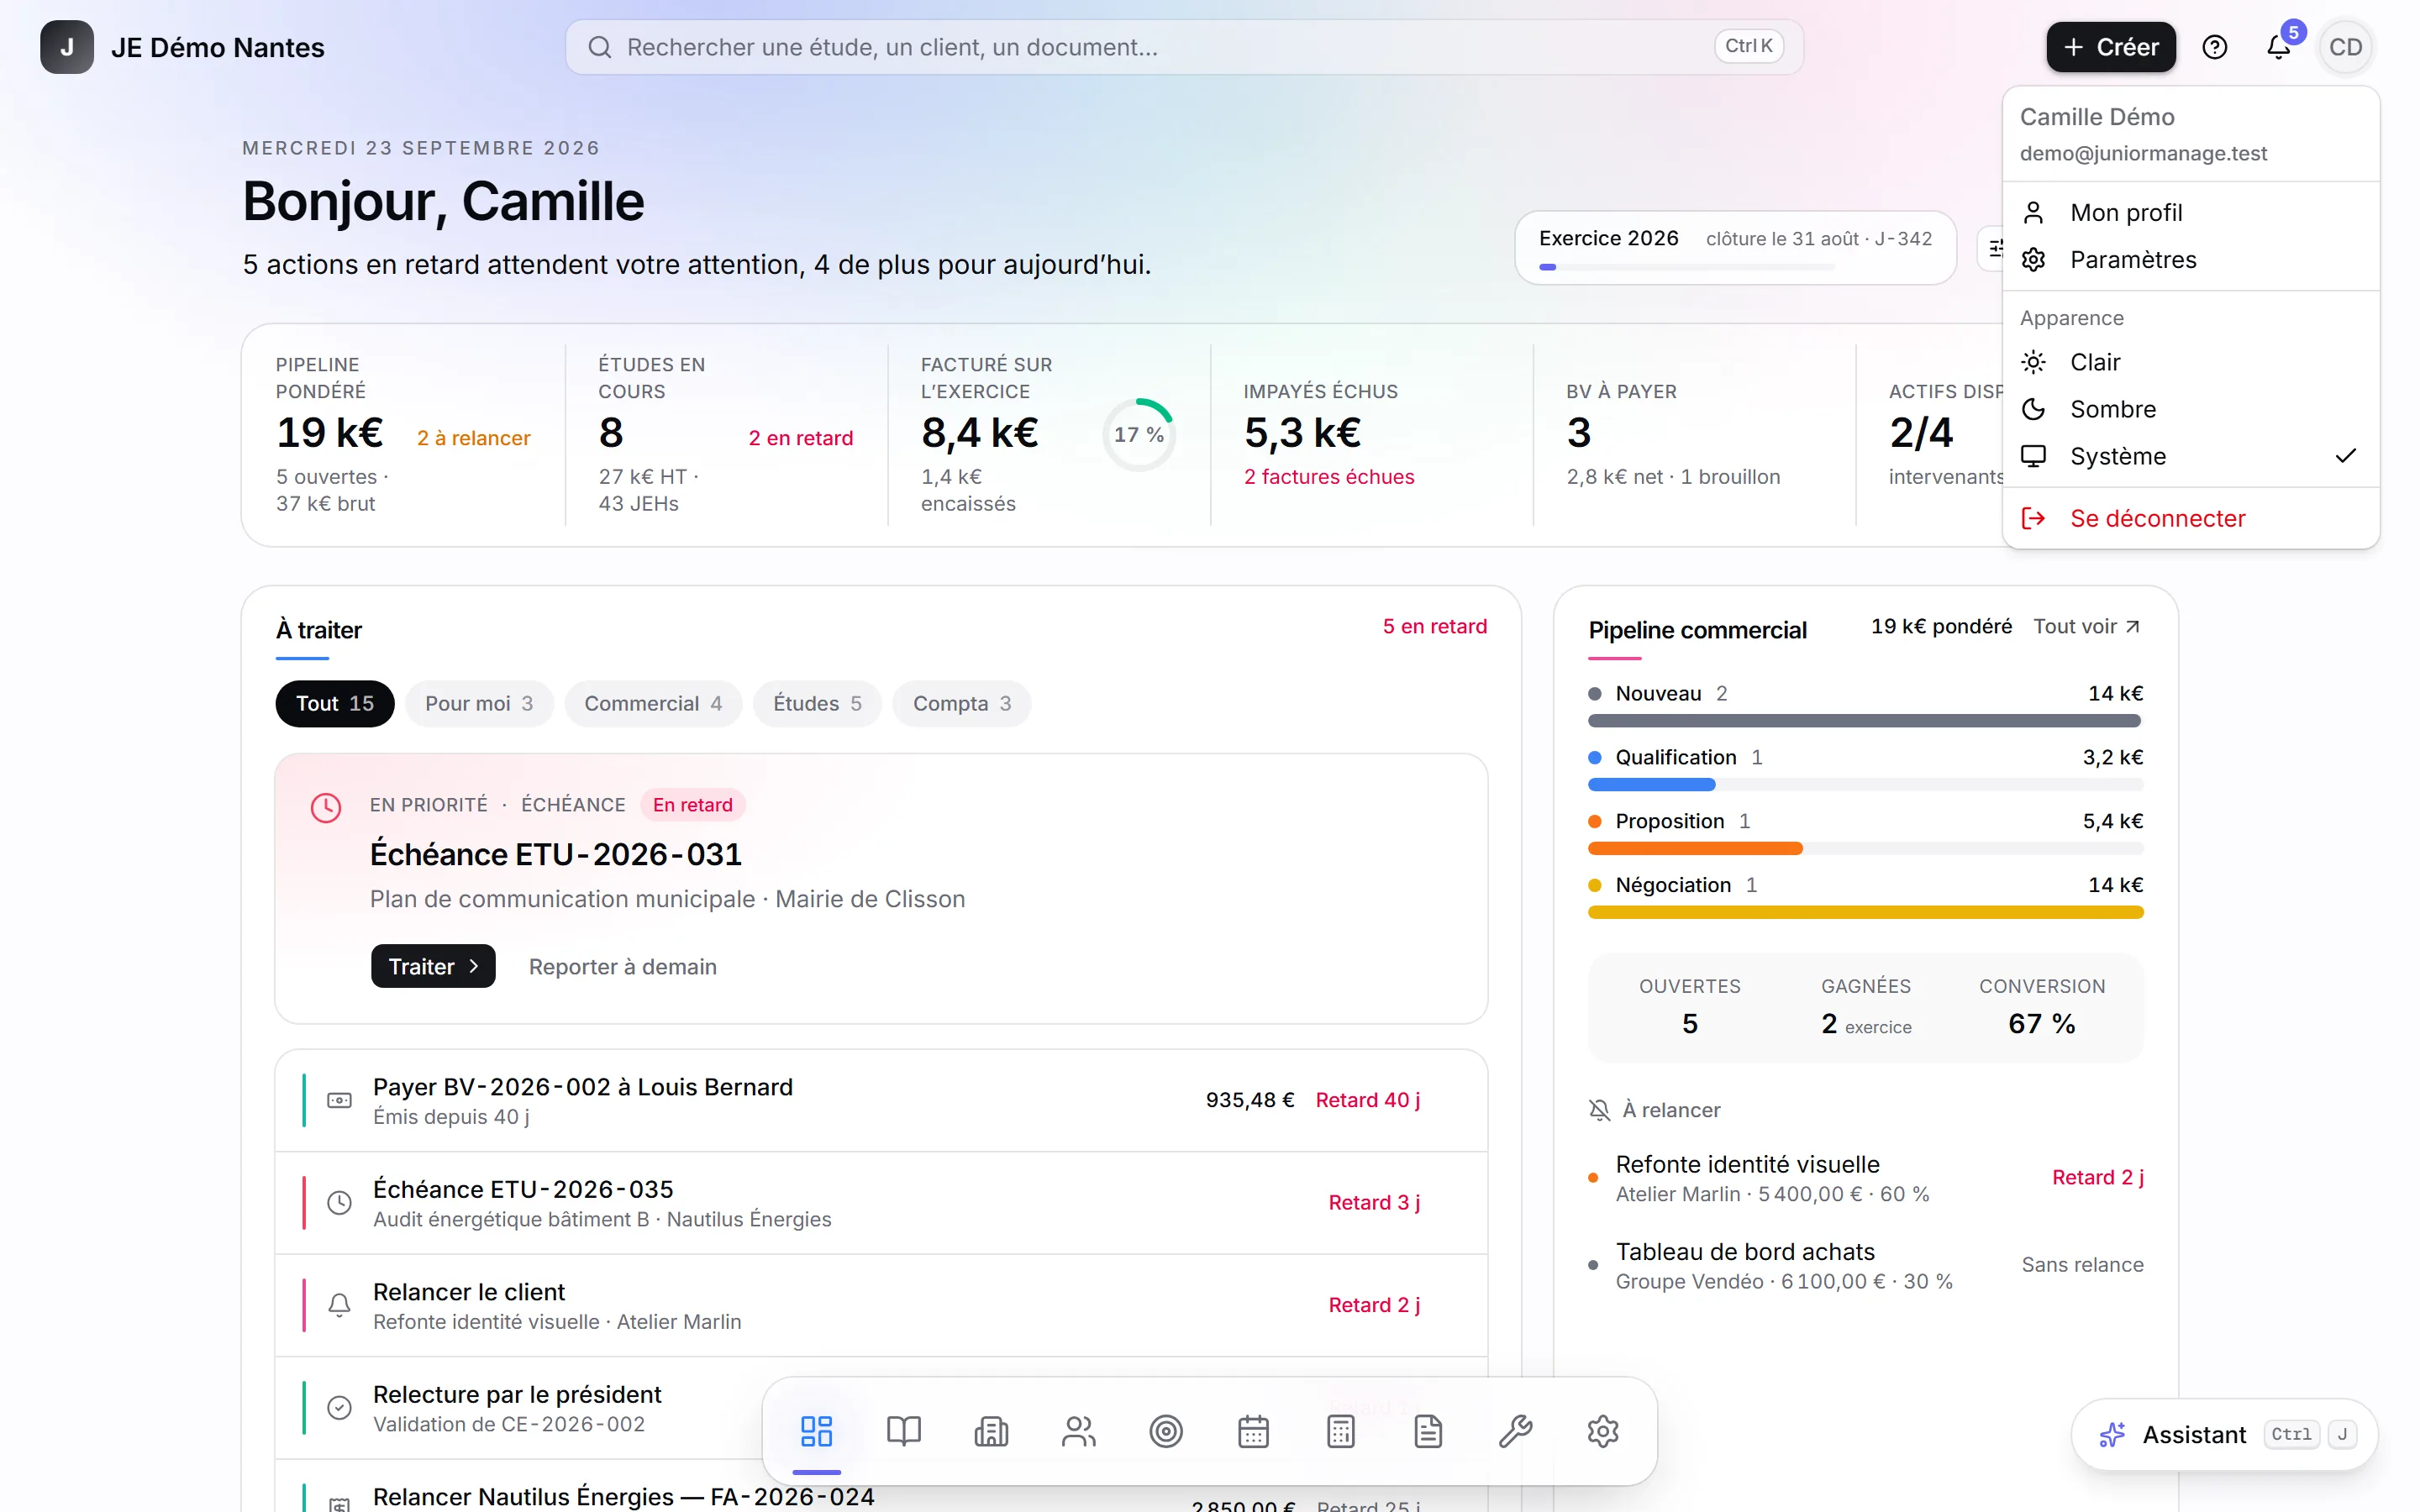Screen dimensions: 2420x1512
Task: Open Paramètres from user menu
Action: click(2190, 259)
